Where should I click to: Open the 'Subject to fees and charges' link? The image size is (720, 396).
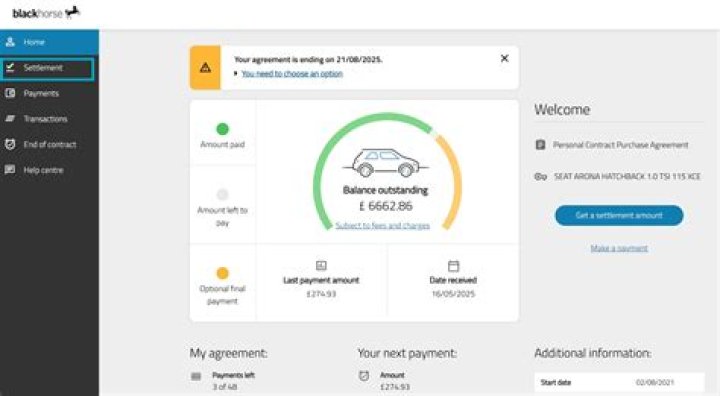click(x=382, y=226)
